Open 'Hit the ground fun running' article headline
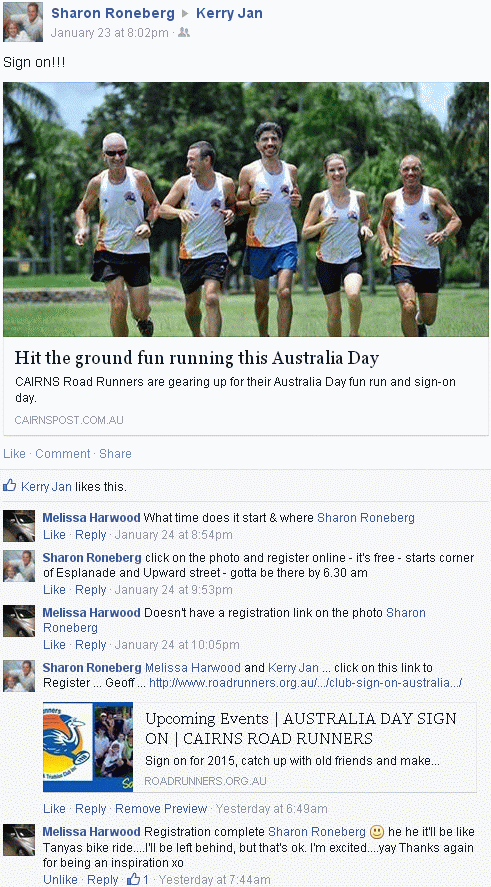 196,358
